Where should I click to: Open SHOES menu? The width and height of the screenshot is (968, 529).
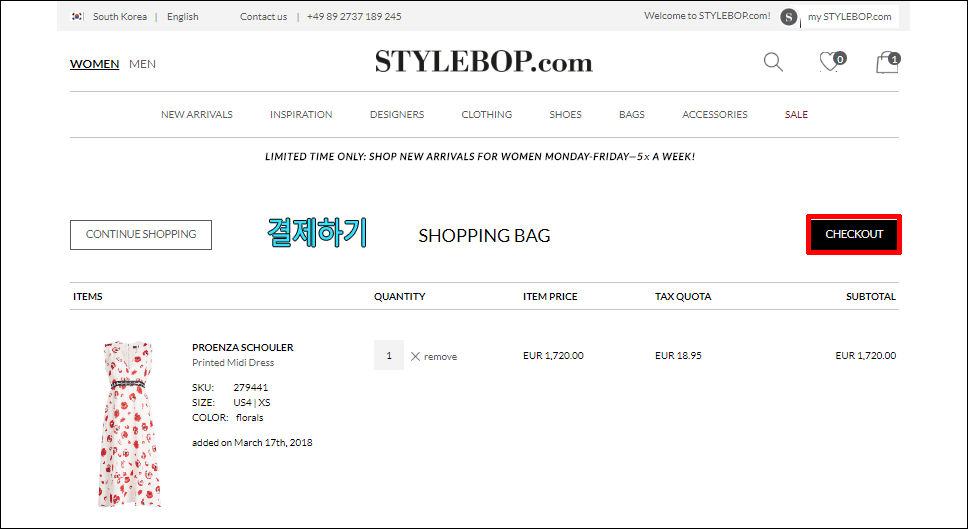pyautogui.click(x=565, y=114)
